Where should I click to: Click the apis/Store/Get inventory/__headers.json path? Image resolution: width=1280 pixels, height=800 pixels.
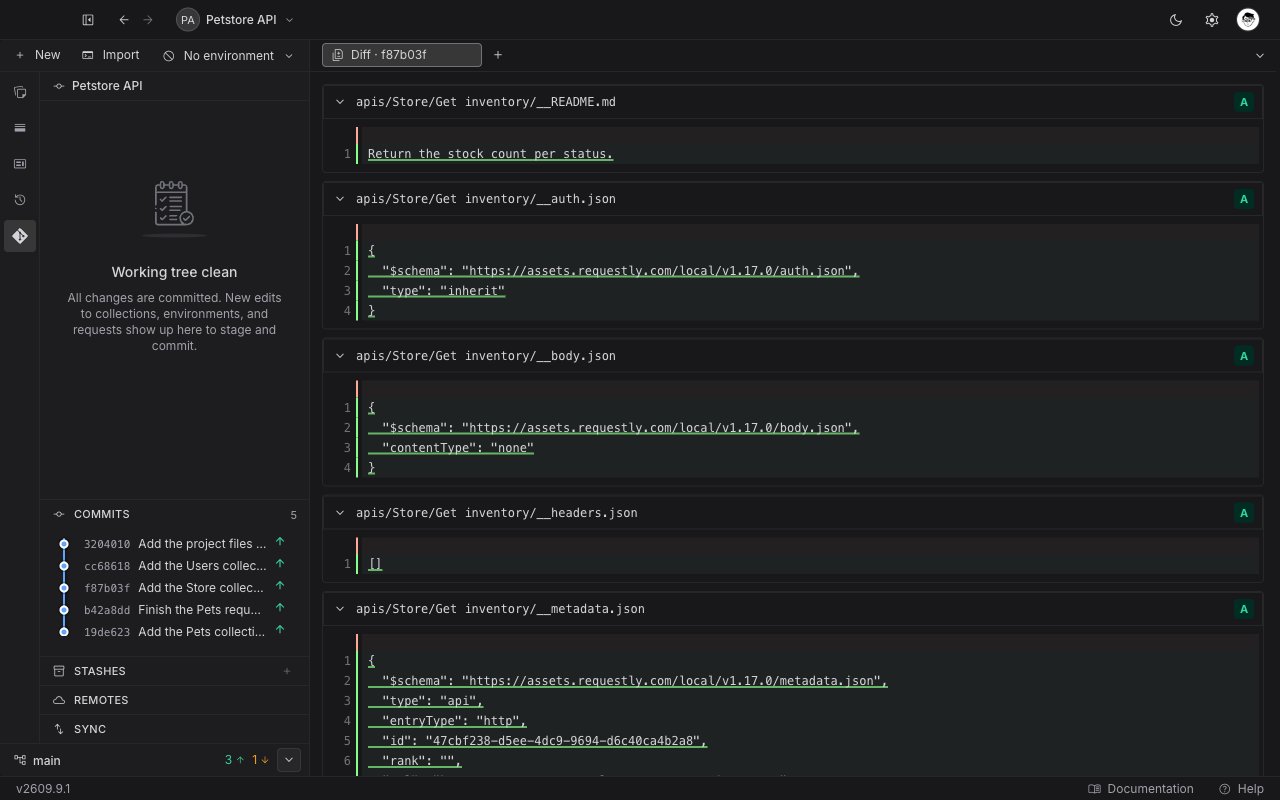click(x=496, y=513)
